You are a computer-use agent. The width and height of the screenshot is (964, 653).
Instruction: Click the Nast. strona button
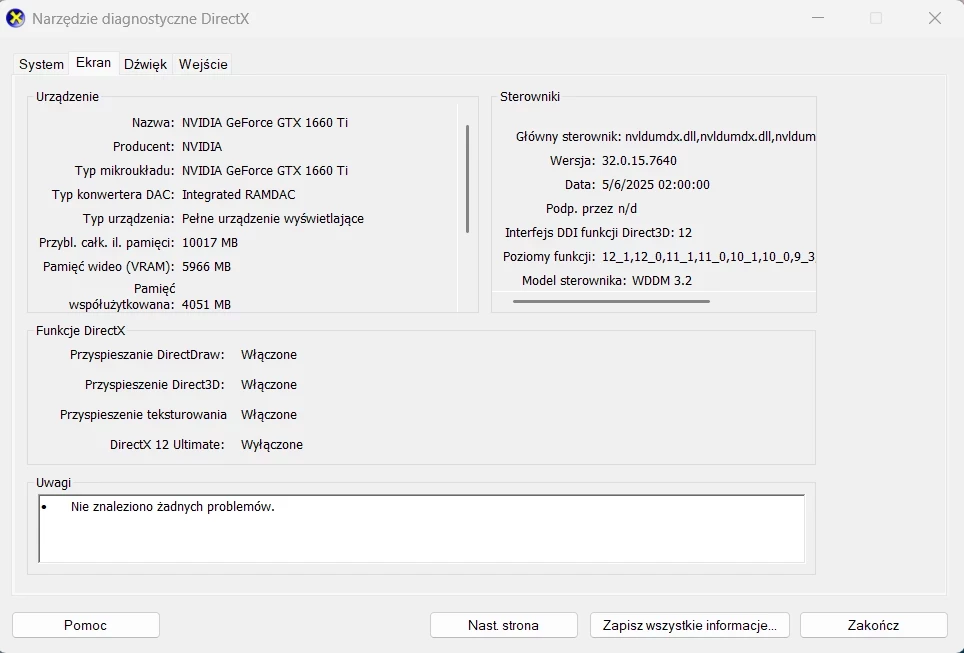pos(504,625)
